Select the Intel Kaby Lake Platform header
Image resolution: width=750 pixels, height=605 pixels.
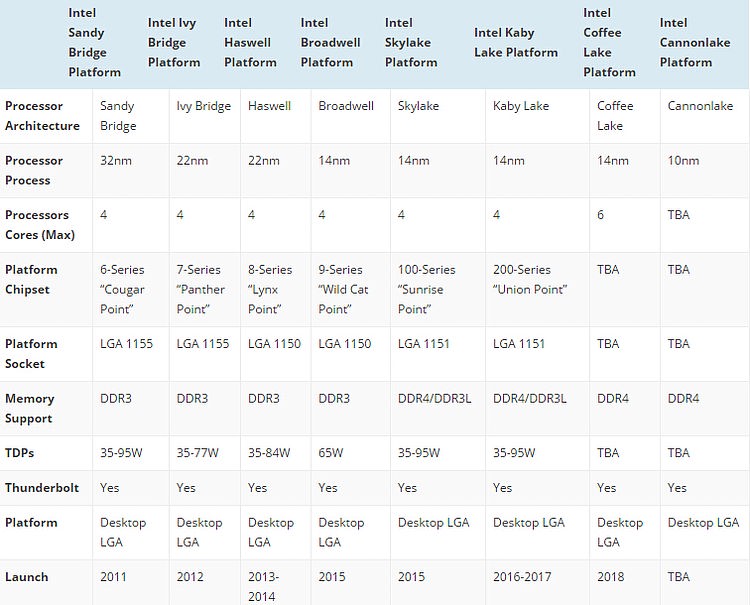pyautogui.click(x=516, y=43)
